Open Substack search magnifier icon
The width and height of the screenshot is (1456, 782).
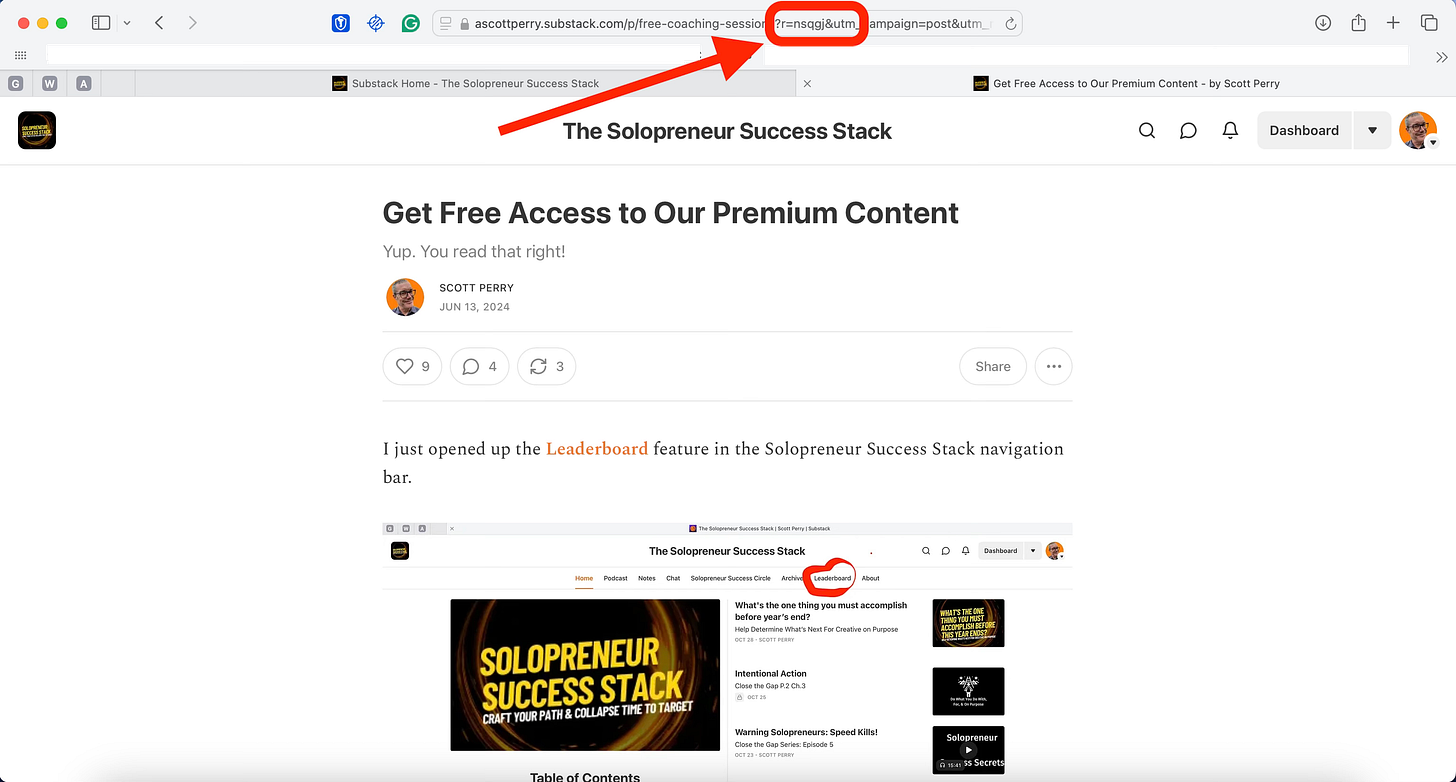coord(1147,131)
